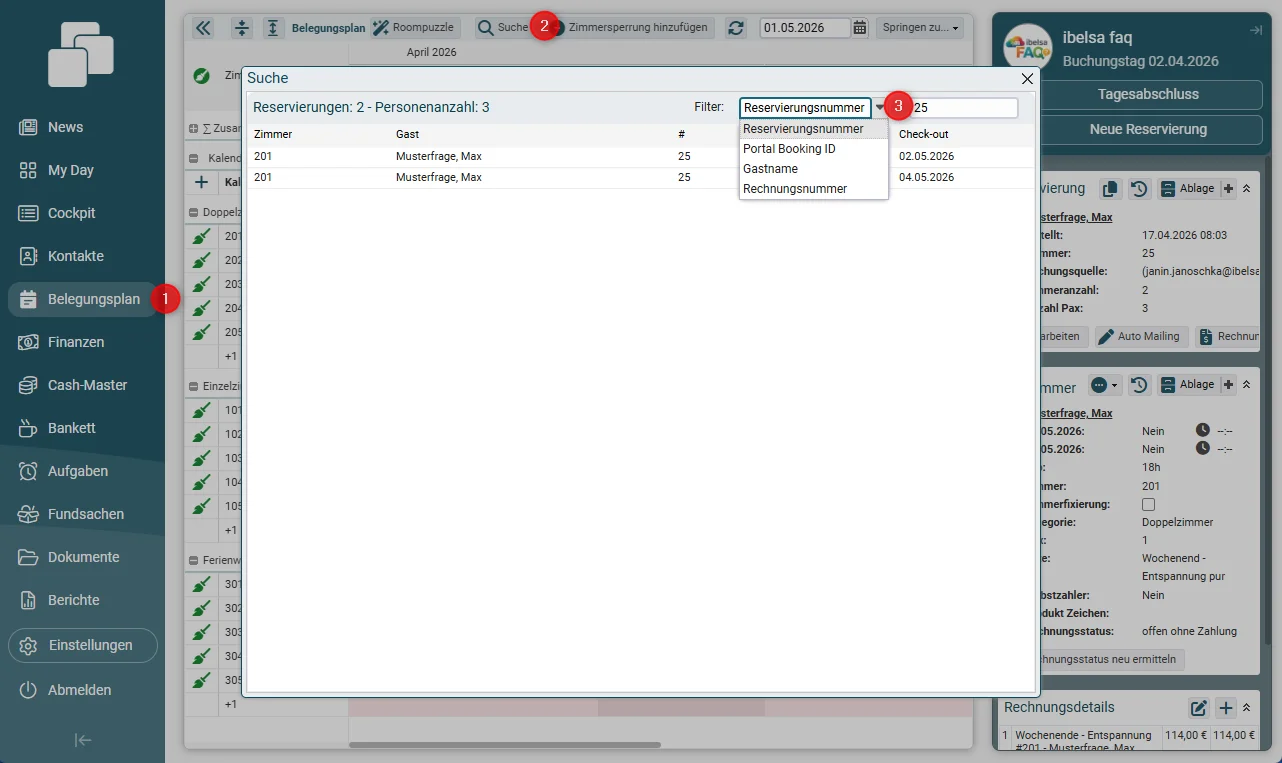Viewport: 1282px width, 763px height.
Task: Select Gastname filter option
Action: 813,169
